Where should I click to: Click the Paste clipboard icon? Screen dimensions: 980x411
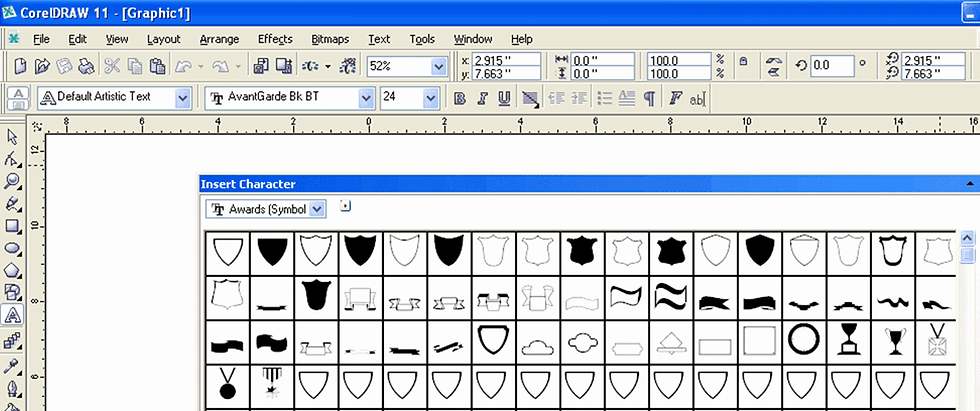pyautogui.click(x=158, y=66)
